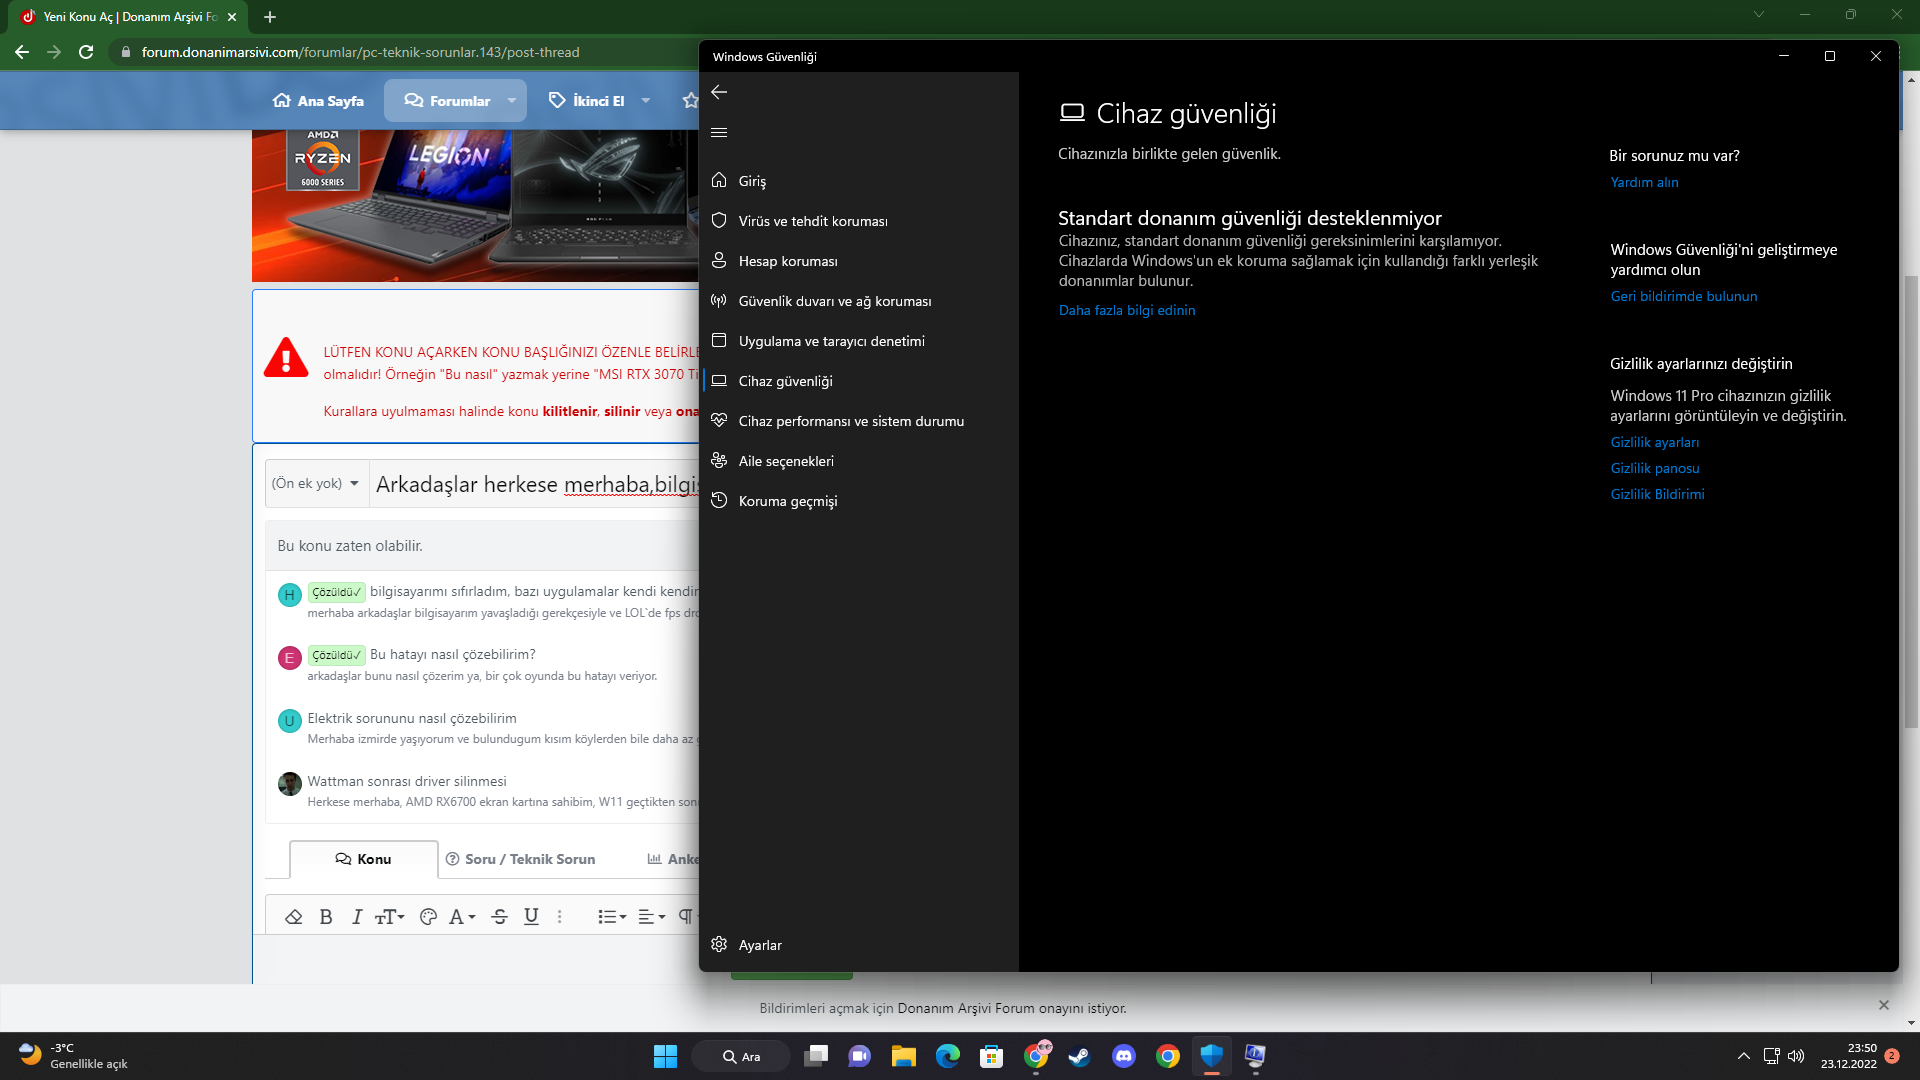
Task: Open Güvenlik duvarı ve ağ koruması
Action: 834,301
